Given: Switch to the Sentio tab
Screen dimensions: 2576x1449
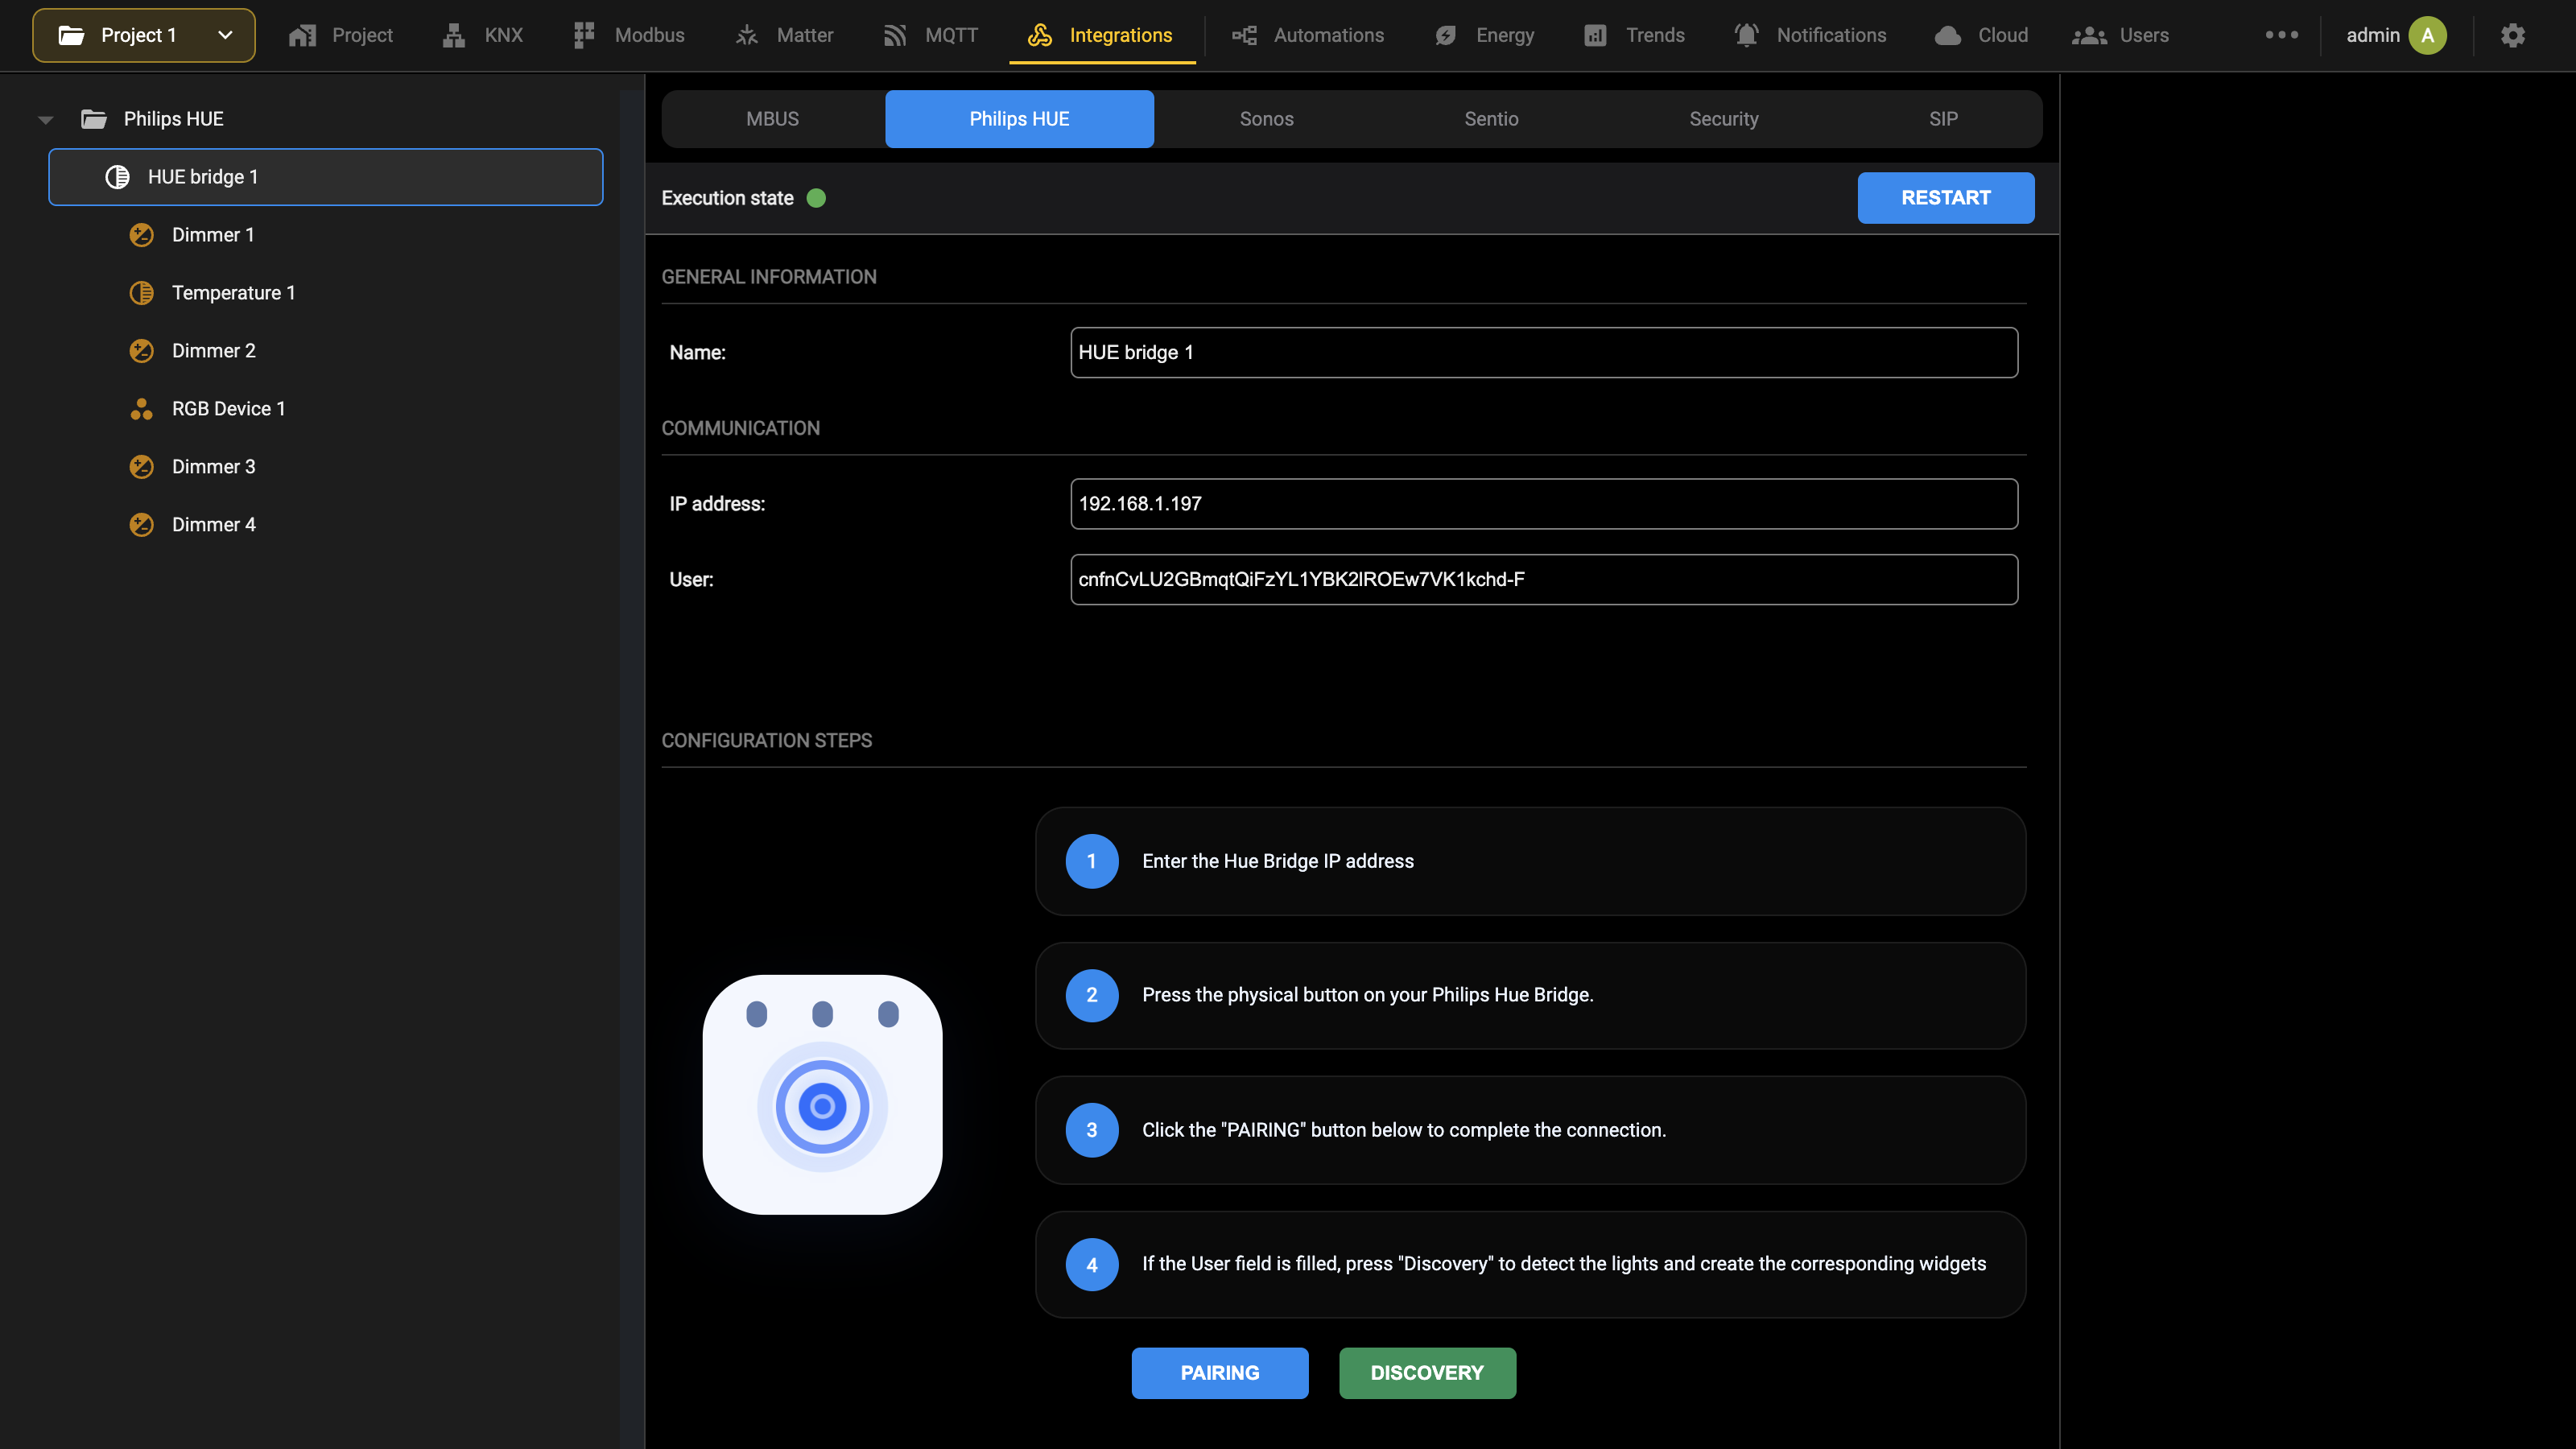Looking at the screenshot, I should (x=1491, y=119).
